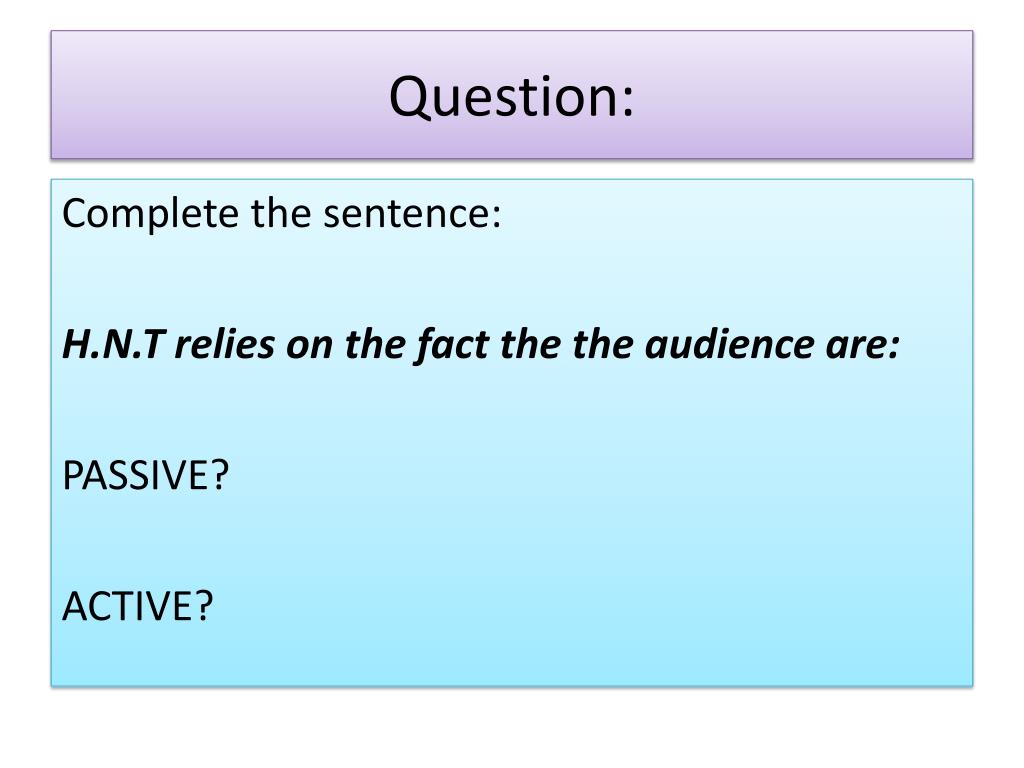
Task: Click the 'Complete the sentence:' instruction line
Action: pos(281,214)
